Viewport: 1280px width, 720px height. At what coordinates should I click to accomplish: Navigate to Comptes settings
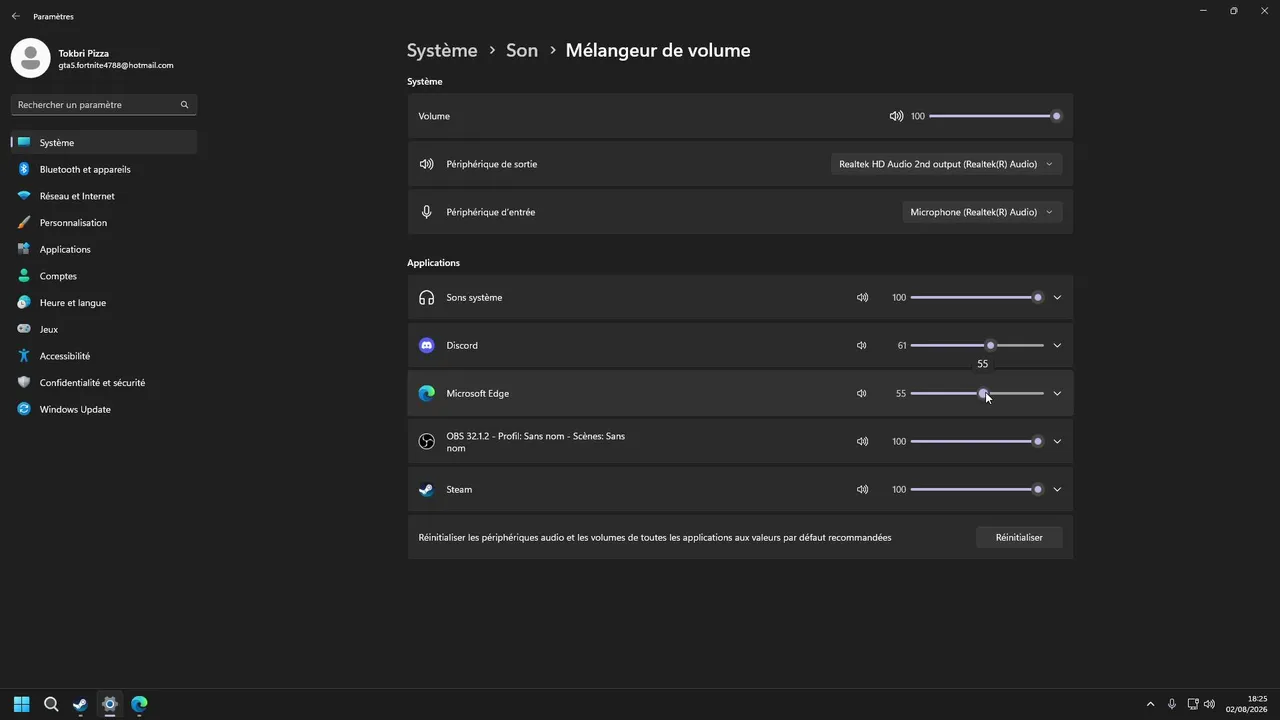104,276
